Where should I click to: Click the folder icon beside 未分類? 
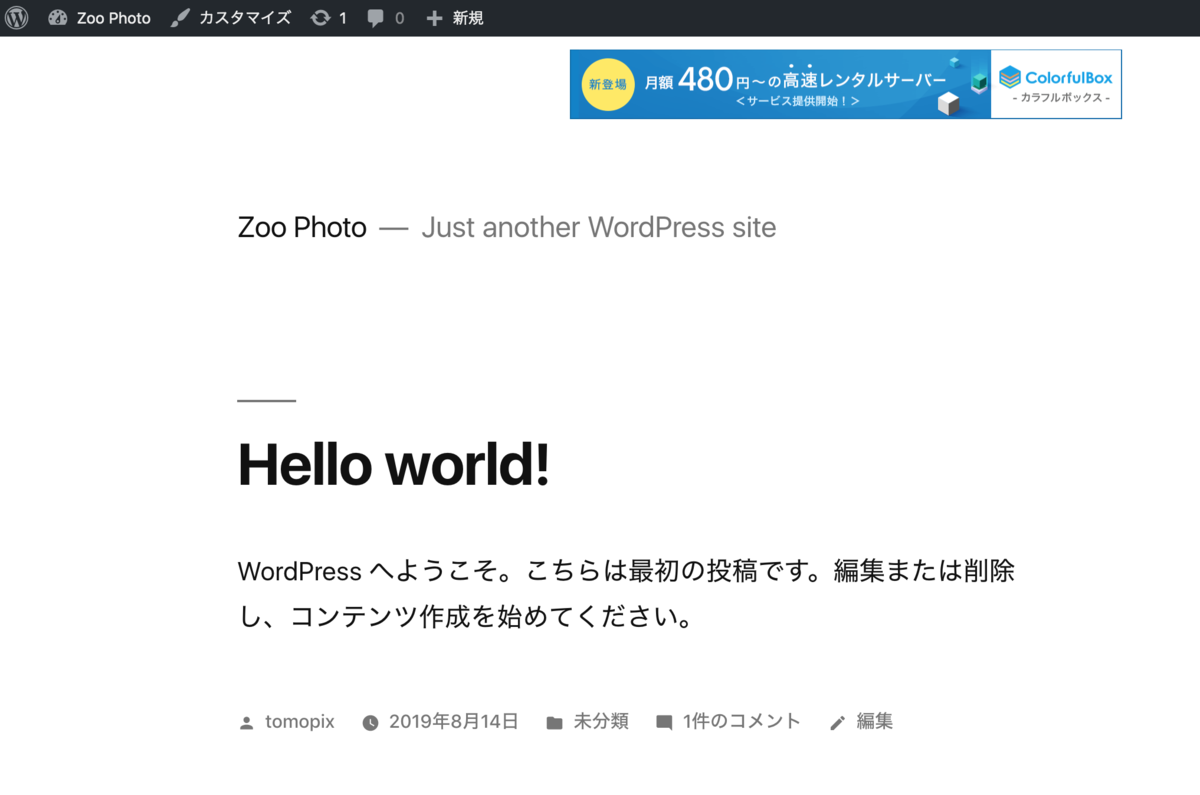pyautogui.click(x=553, y=721)
